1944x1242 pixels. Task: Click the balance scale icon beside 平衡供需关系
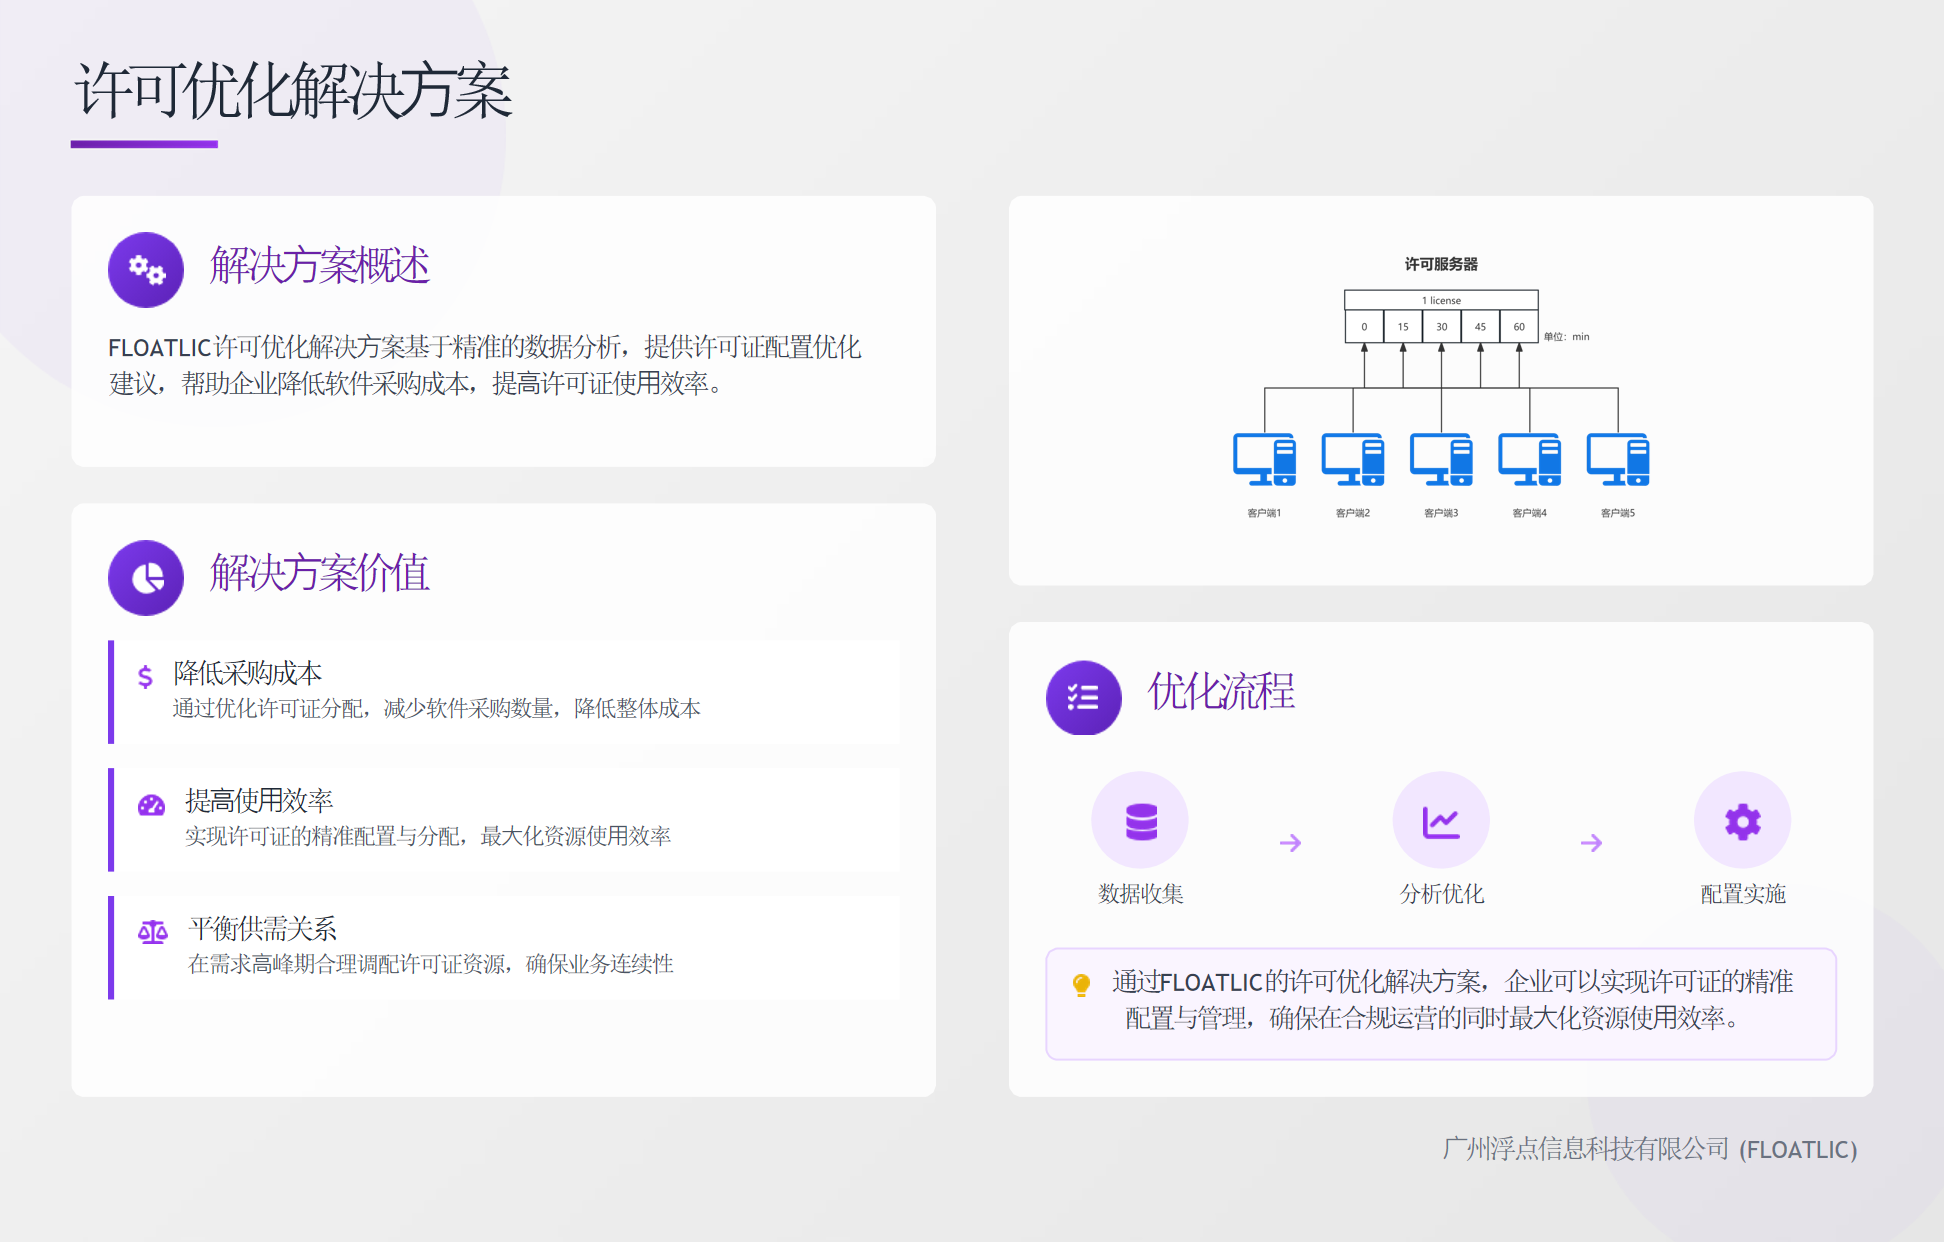pos(152,933)
